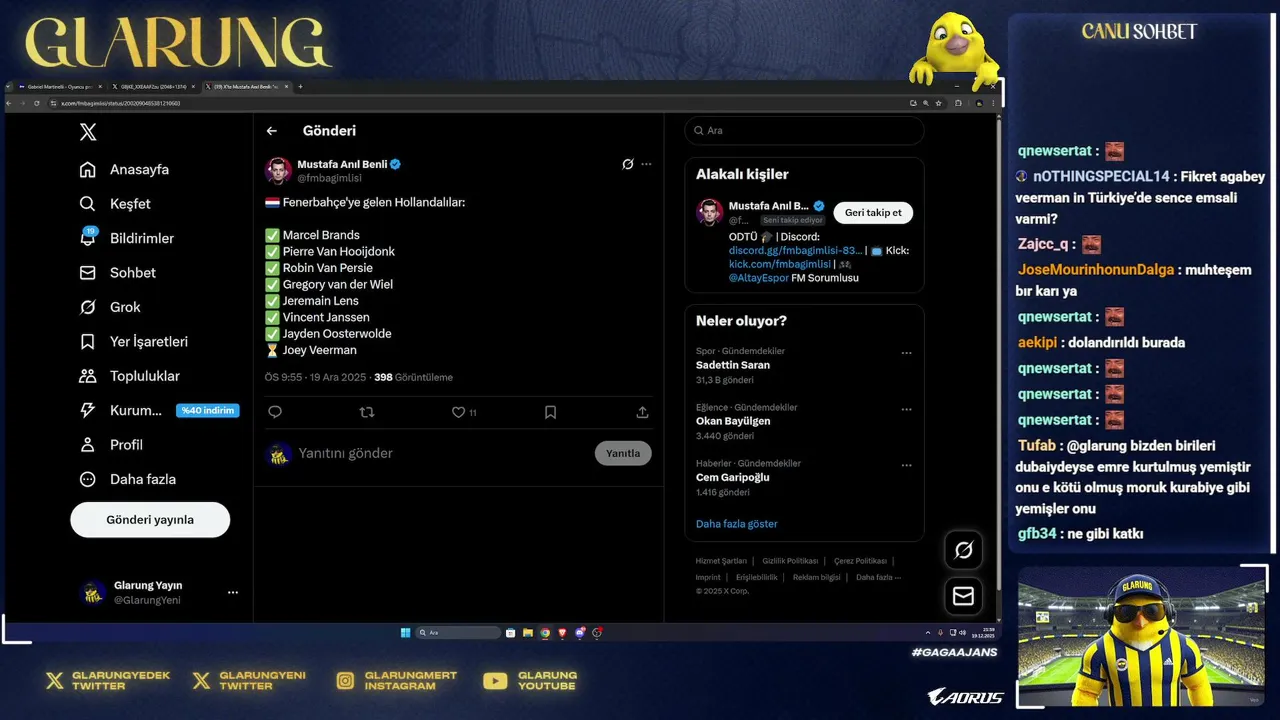Open options for the Cem Garipoğlu trend
The width and height of the screenshot is (1280, 720).
pyautogui.click(x=906, y=465)
